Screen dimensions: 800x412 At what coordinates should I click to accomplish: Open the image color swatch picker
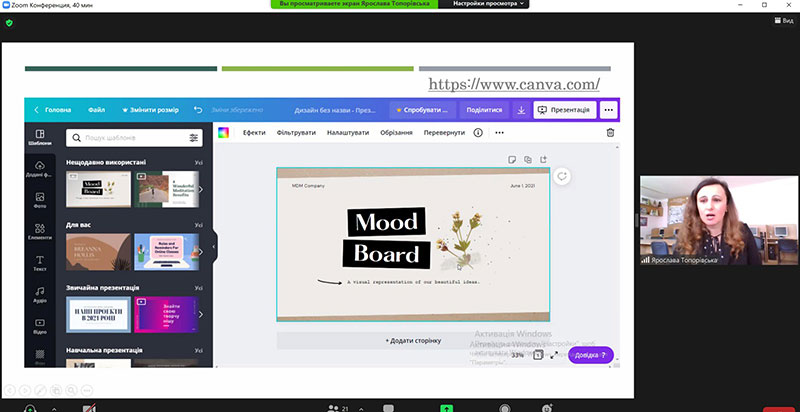point(223,133)
